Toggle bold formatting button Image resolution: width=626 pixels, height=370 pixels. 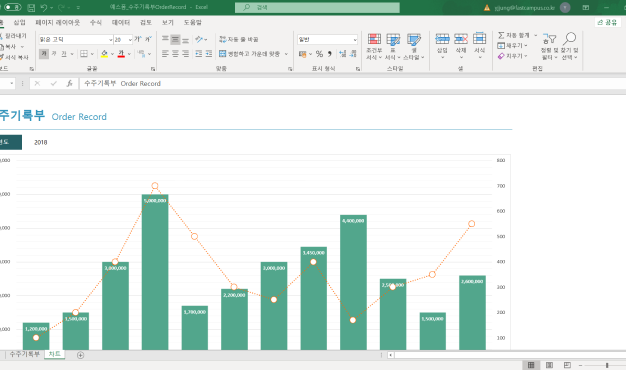(x=44, y=53)
